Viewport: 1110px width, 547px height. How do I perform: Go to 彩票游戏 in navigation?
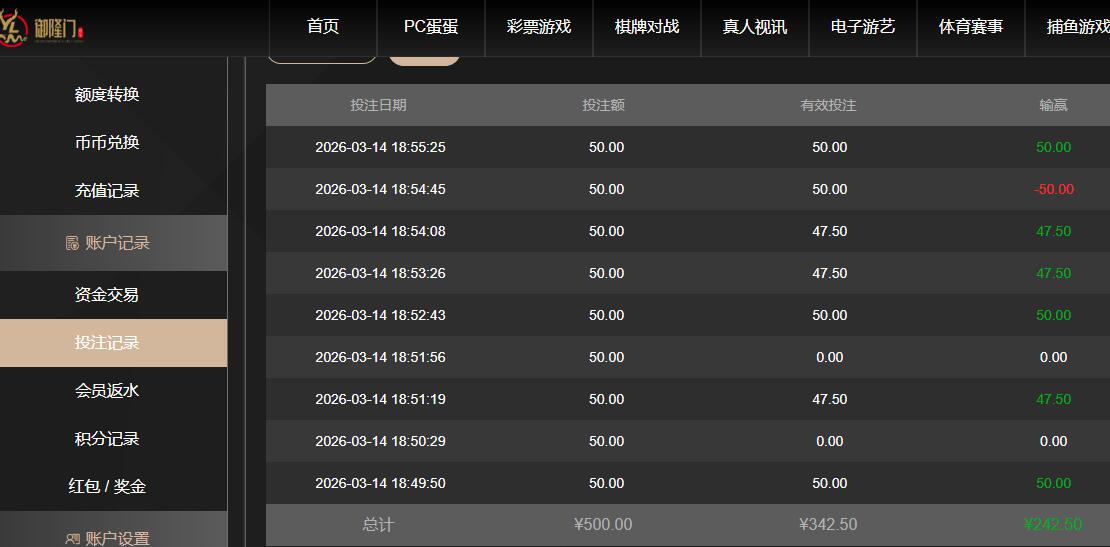pos(539,27)
